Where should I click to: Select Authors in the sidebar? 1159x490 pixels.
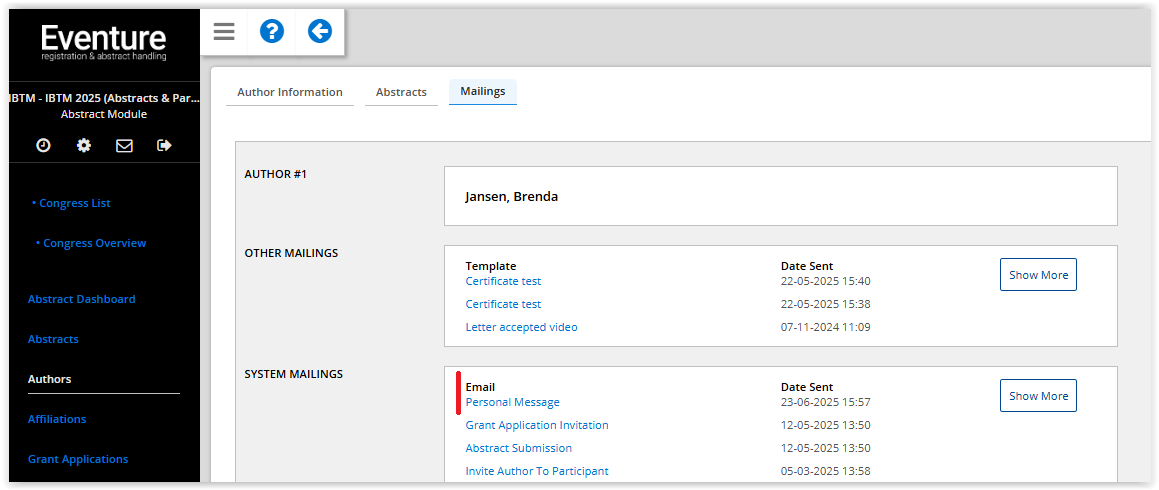point(50,379)
